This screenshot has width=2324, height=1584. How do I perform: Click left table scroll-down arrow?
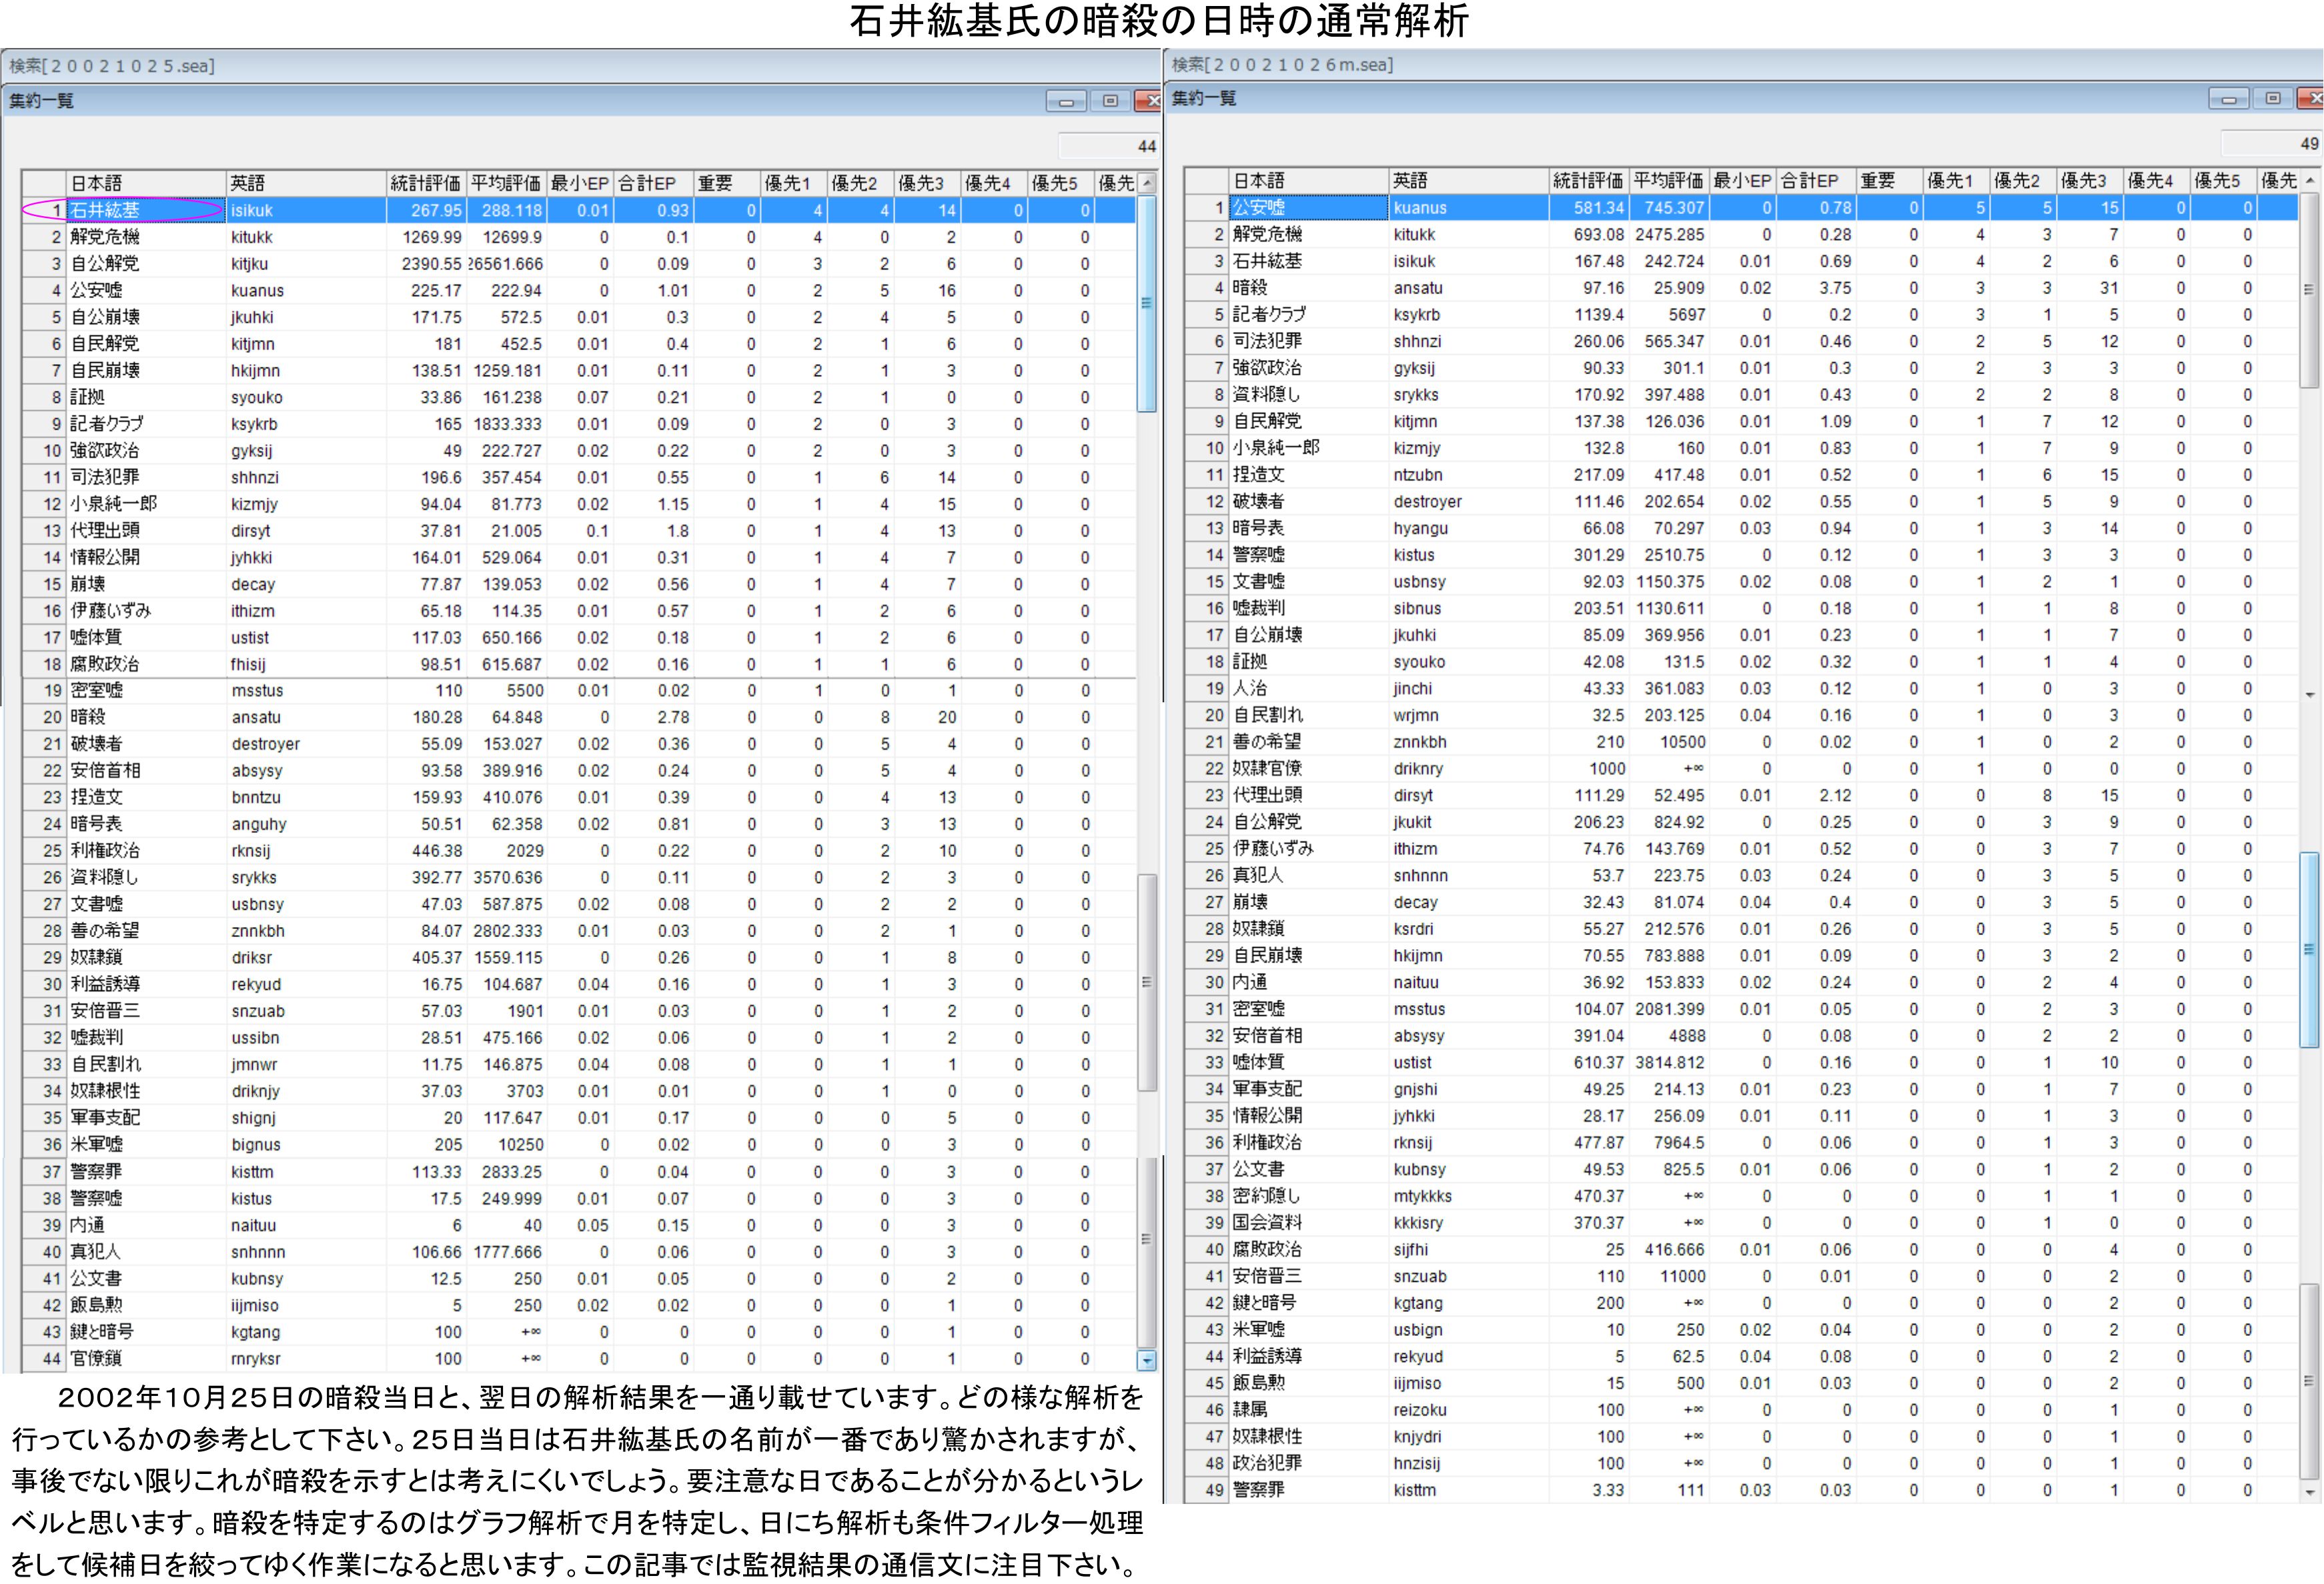(1147, 1360)
